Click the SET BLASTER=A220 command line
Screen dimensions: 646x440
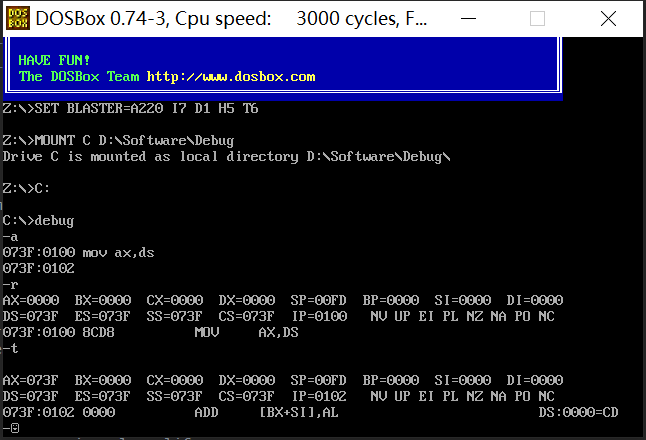tap(125, 108)
